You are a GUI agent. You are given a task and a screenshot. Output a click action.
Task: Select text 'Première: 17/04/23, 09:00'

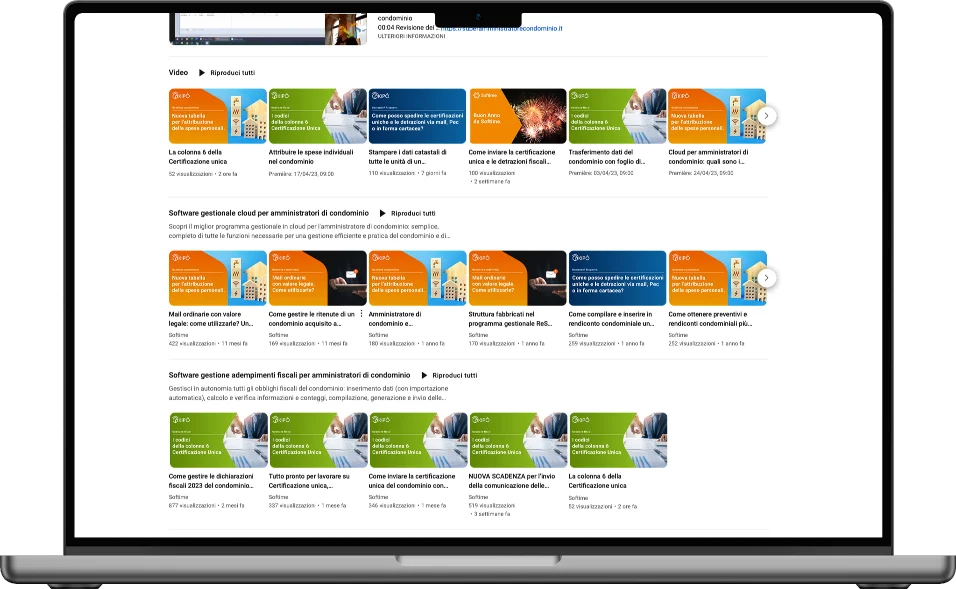tap(301, 174)
